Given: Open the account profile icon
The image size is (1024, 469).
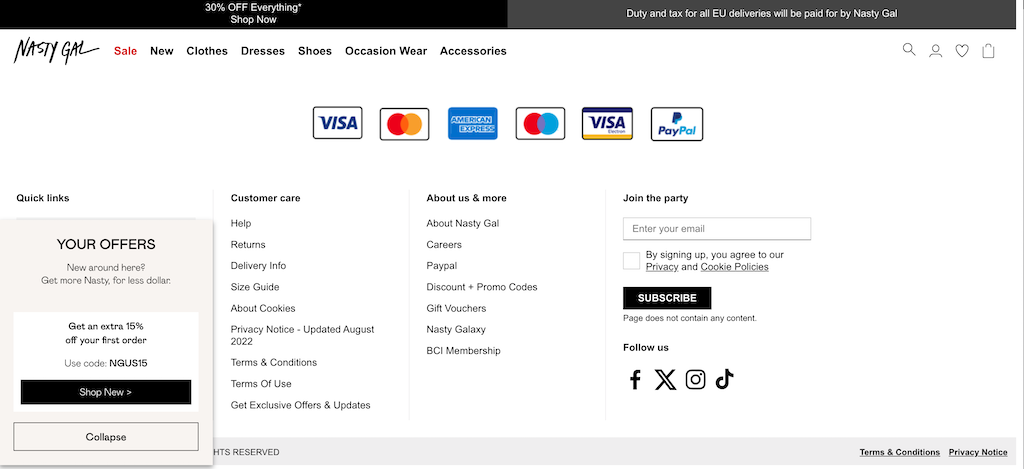Looking at the screenshot, I should pyautogui.click(x=935, y=51).
